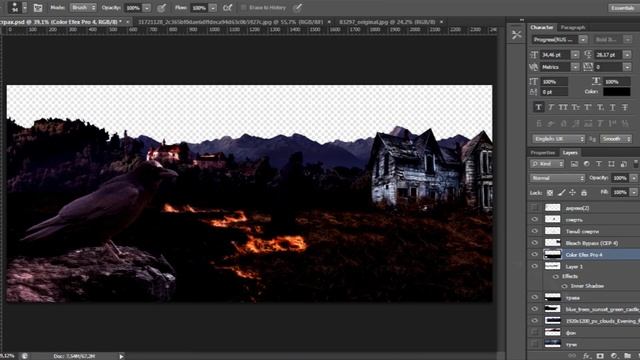This screenshot has height=360, width=640.
Task: Open the leading value dropdown arrow
Action: (627, 55)
